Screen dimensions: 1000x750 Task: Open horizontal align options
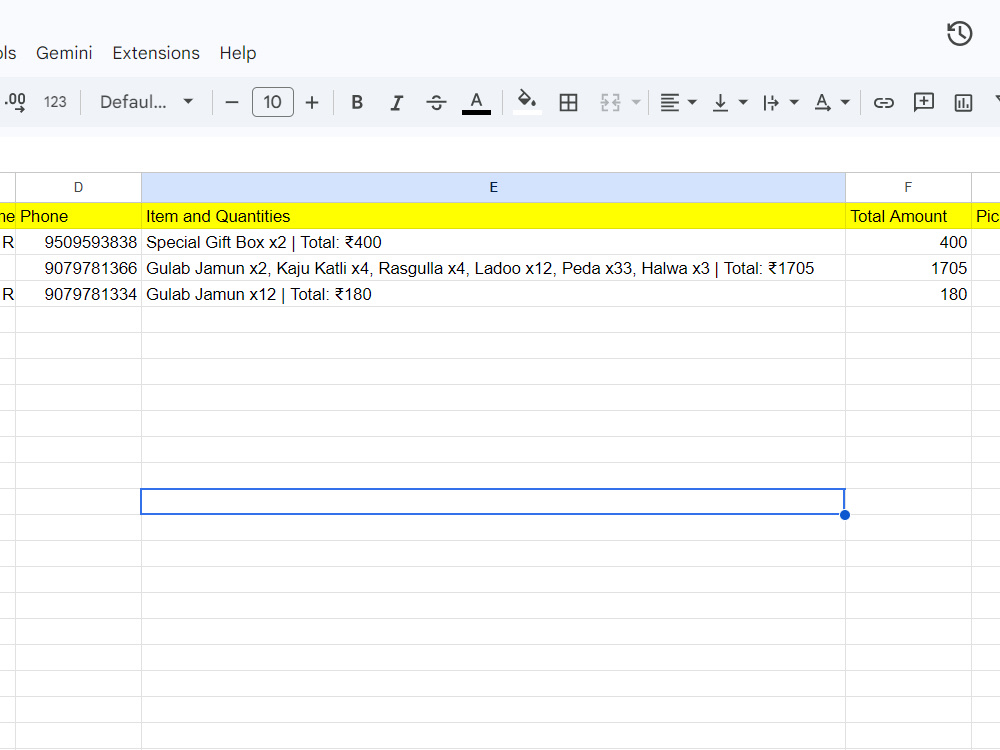[678, 102]
